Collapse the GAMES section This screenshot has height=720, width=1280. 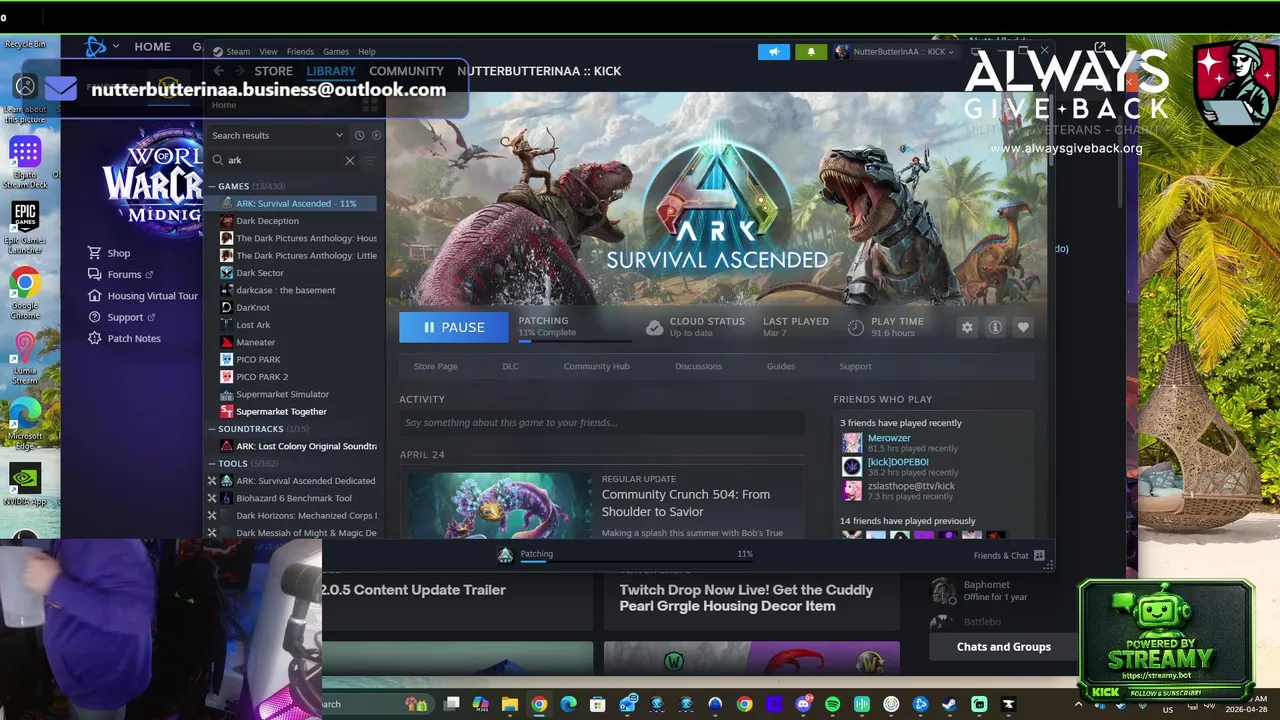pyautogui.click(x=213, y=186)
